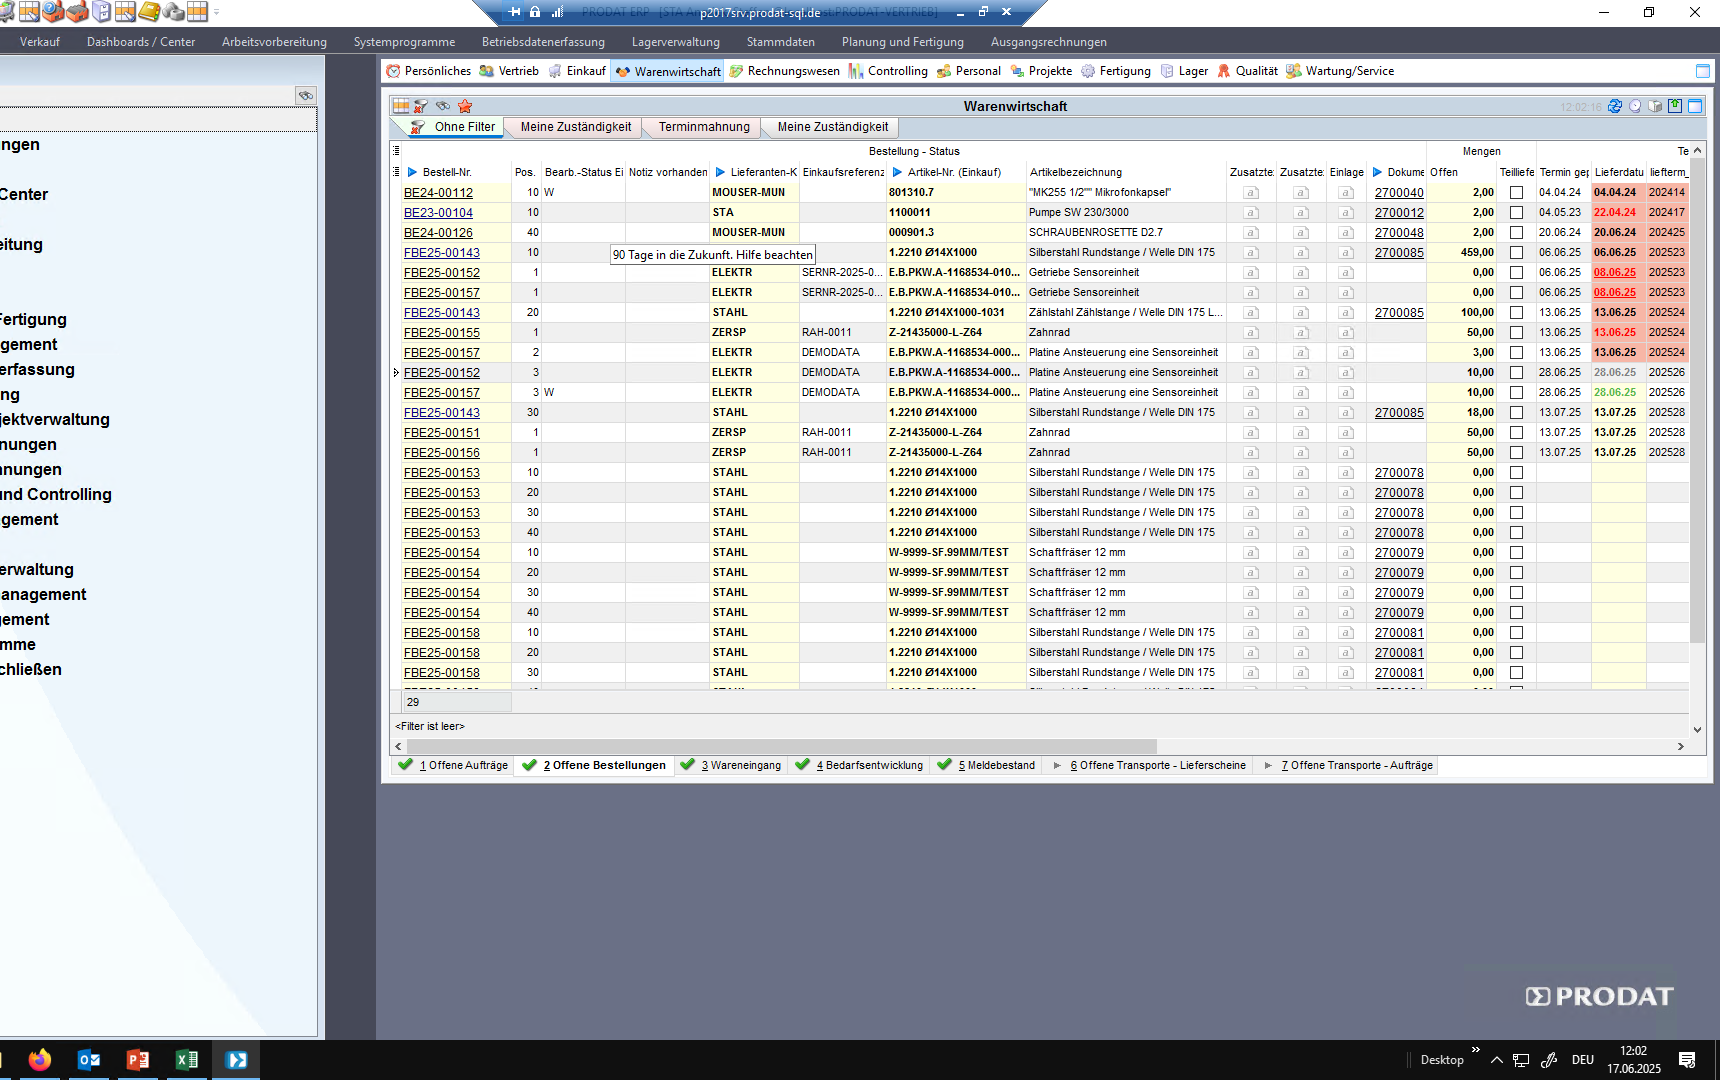The image size is (1720, 1080).
Task: Tick Teillieferung checkbox for BE24-00126 row
Action: pos(1516,233)
